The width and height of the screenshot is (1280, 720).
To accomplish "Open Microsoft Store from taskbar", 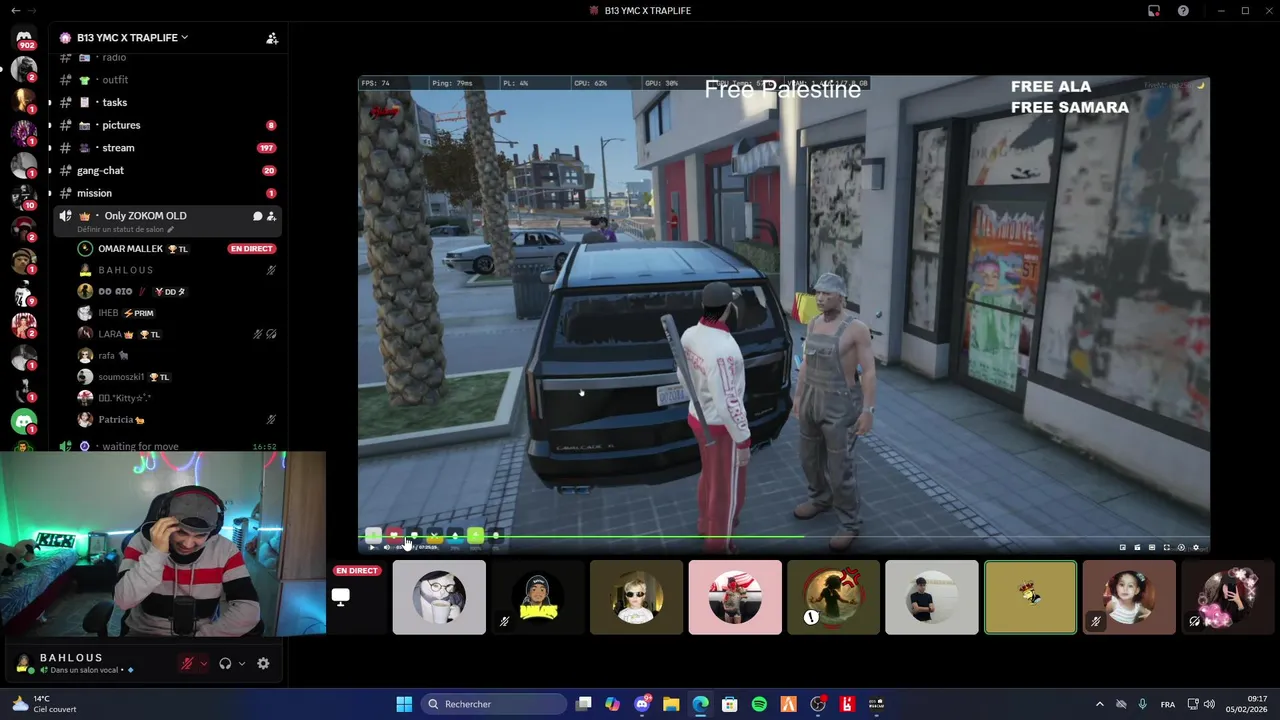I will 730,704.
